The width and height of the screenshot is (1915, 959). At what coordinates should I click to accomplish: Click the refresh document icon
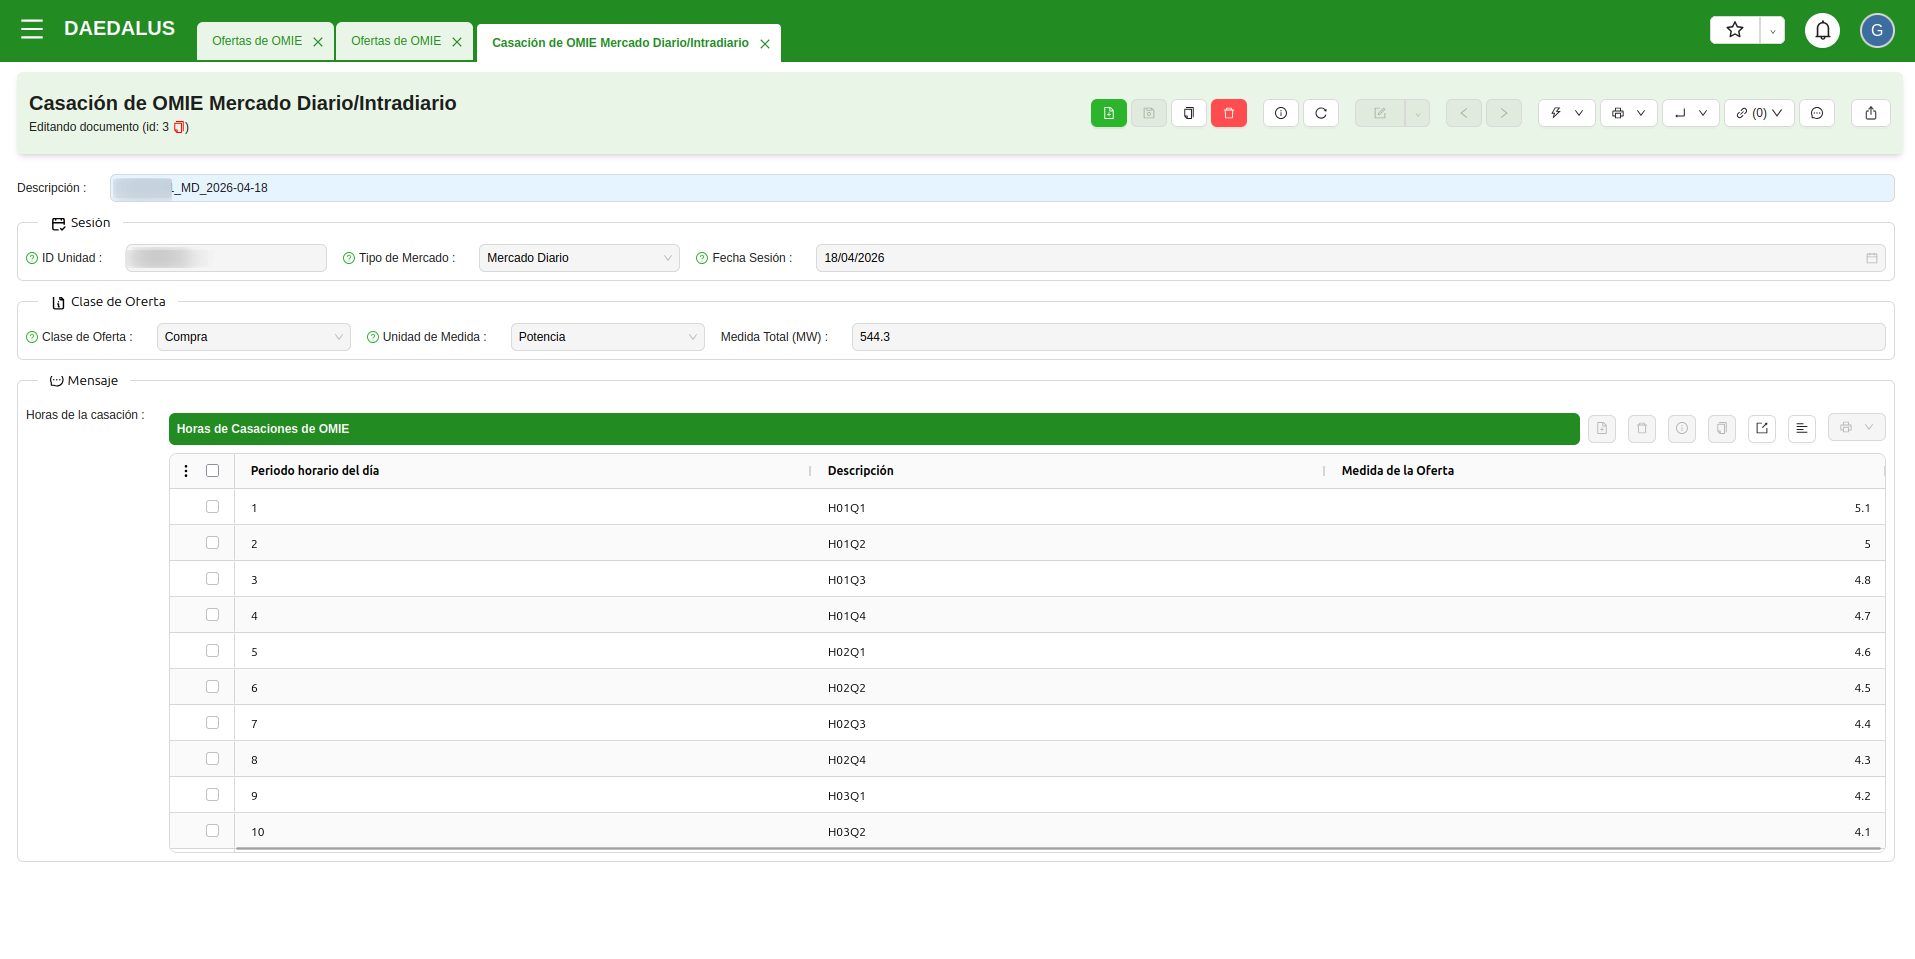click(1320, 113)
